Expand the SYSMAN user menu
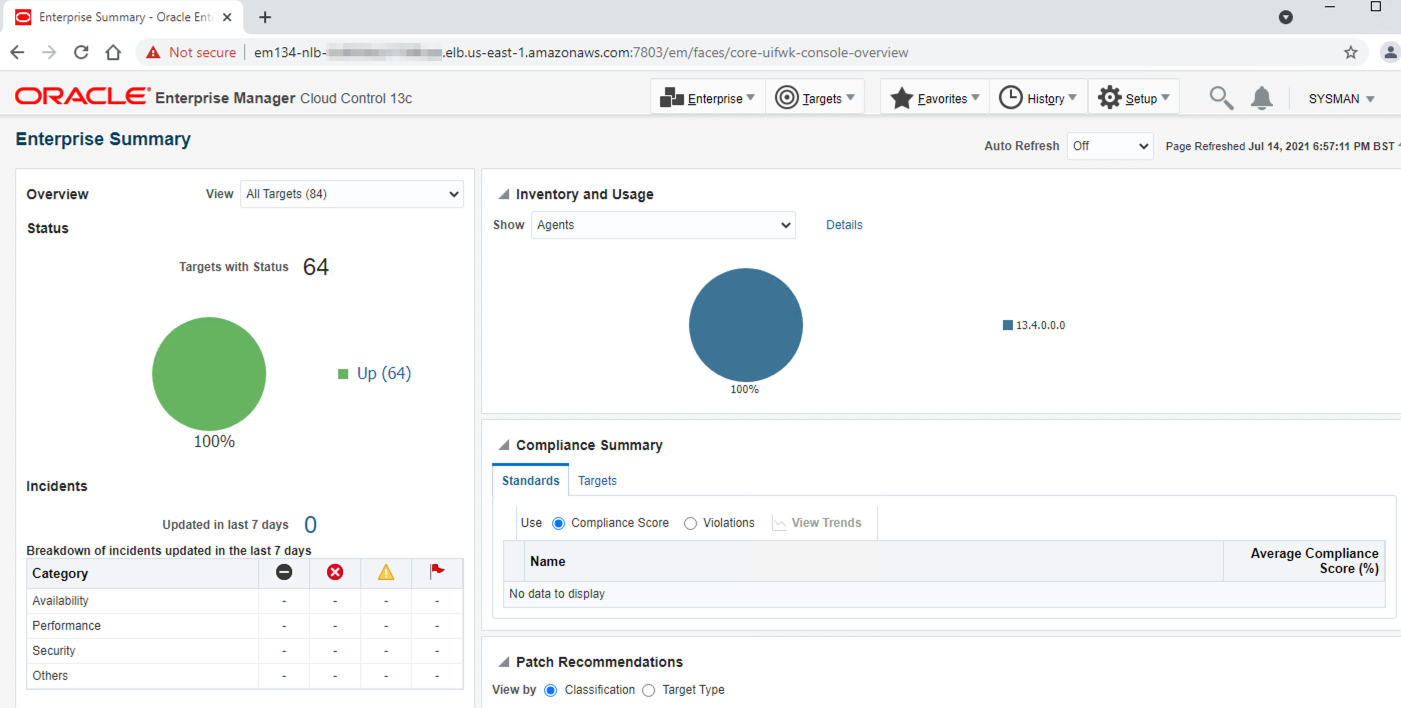This screenshot has height=708, width=1401. point(1342,99)
